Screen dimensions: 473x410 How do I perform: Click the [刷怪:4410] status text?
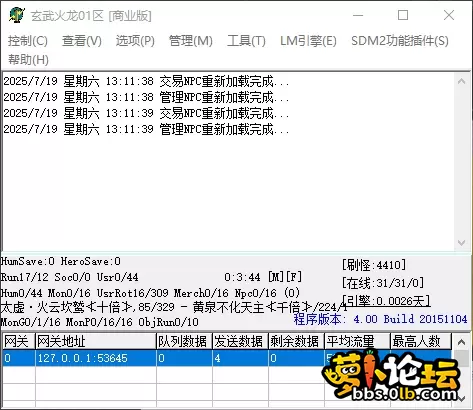(374, 265)
